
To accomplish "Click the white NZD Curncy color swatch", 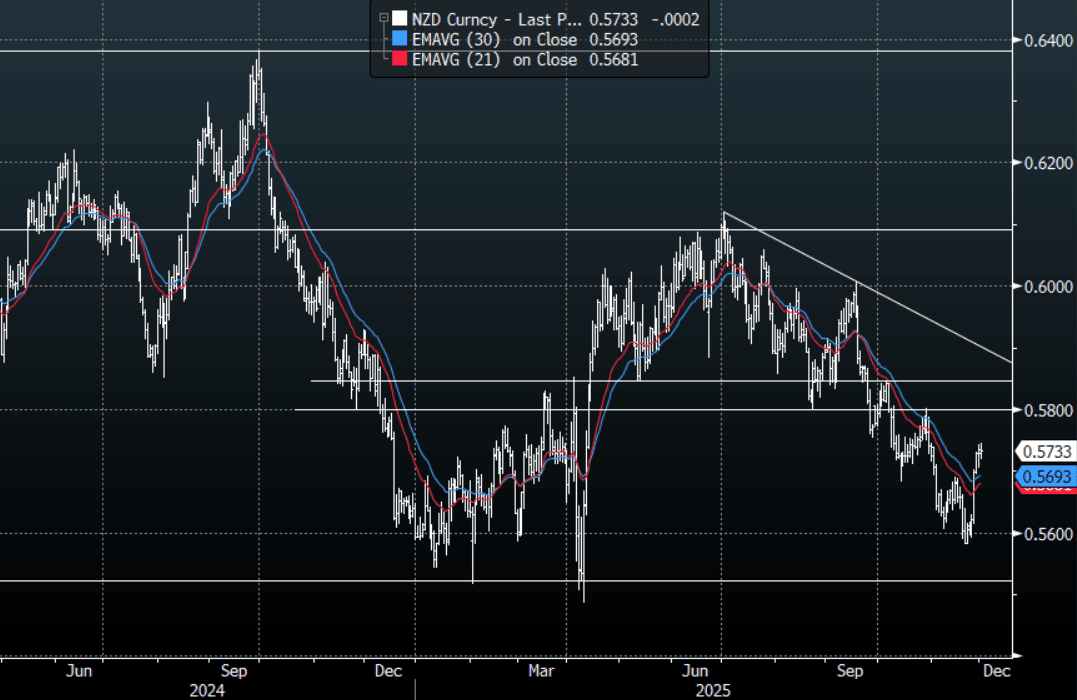I will [400, 17].
